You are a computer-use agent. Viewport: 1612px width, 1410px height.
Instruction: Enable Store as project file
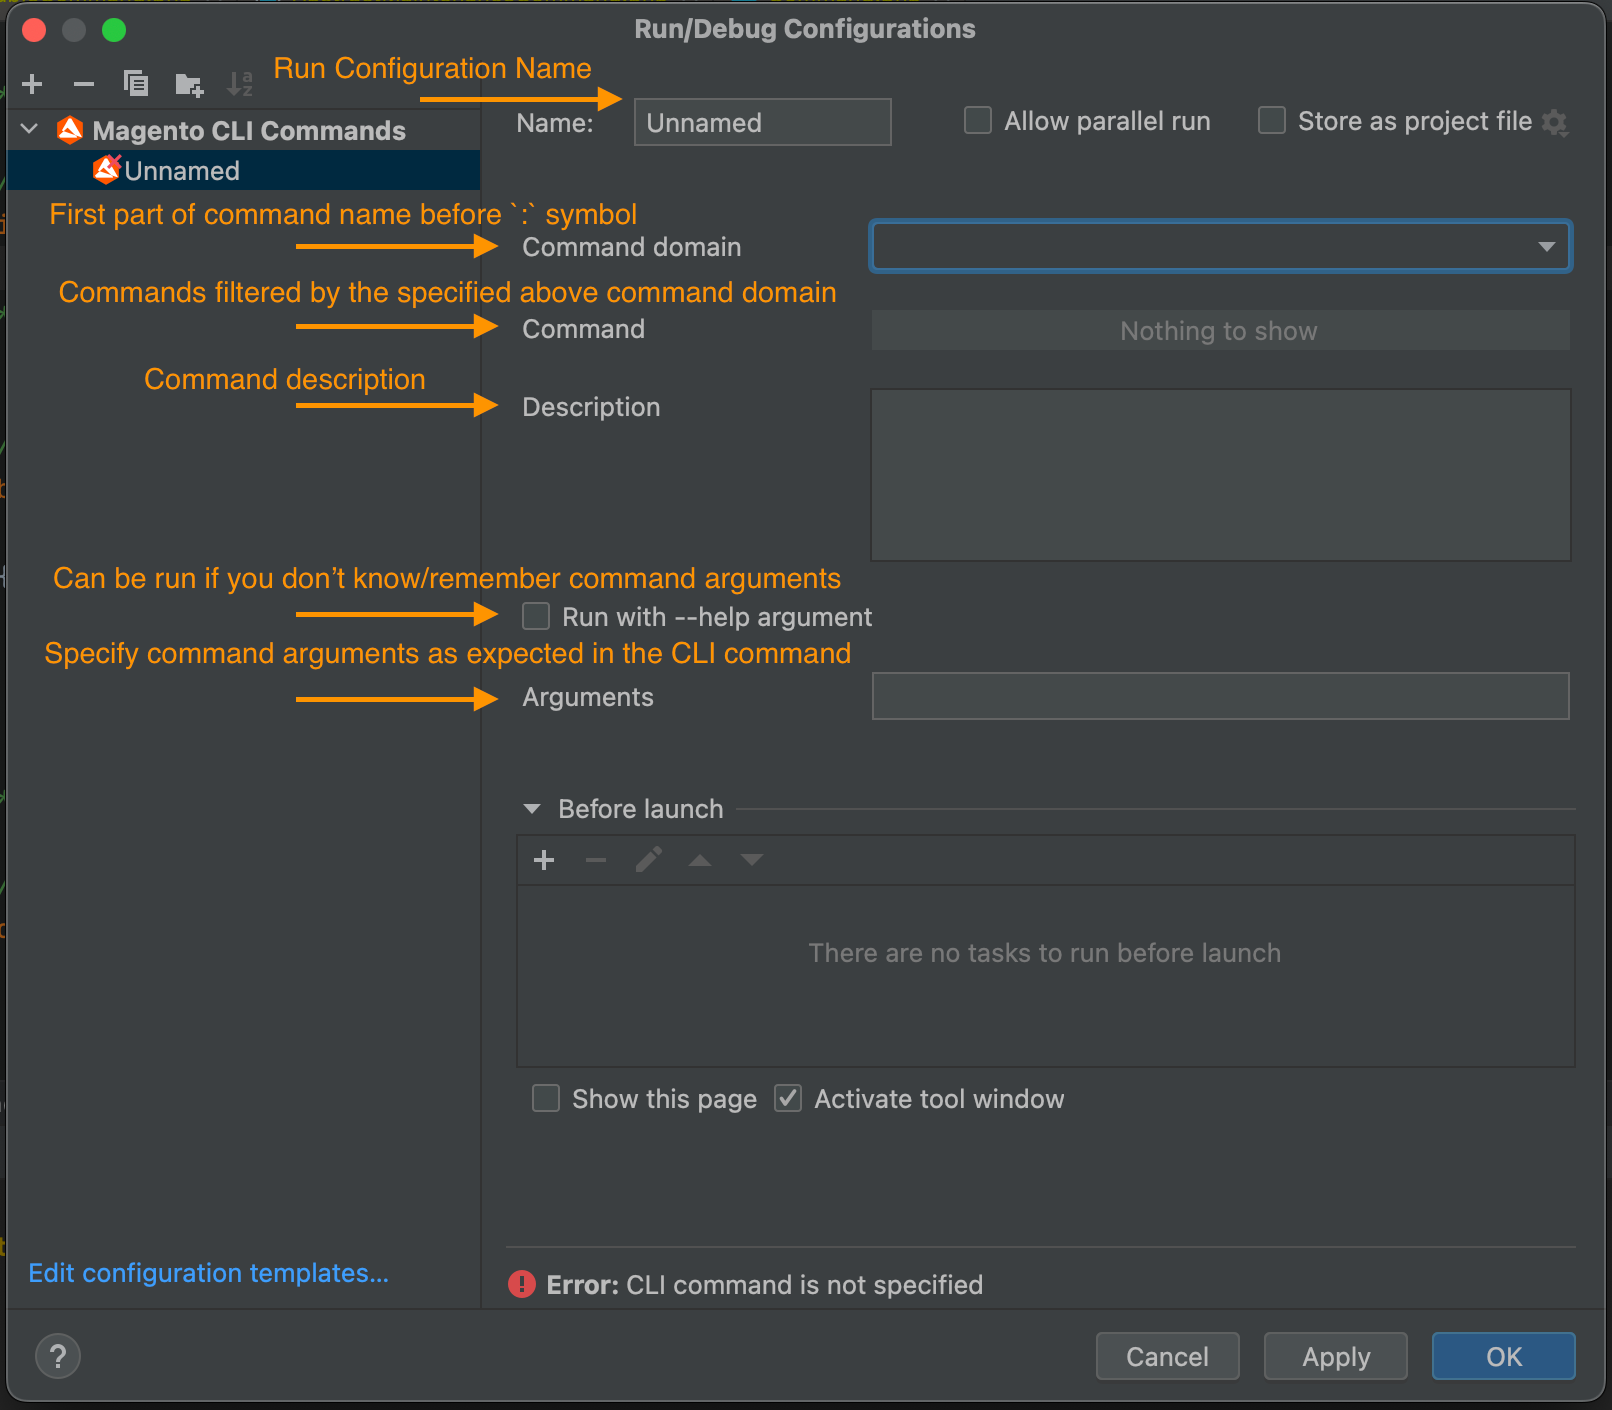point(1271,121)
